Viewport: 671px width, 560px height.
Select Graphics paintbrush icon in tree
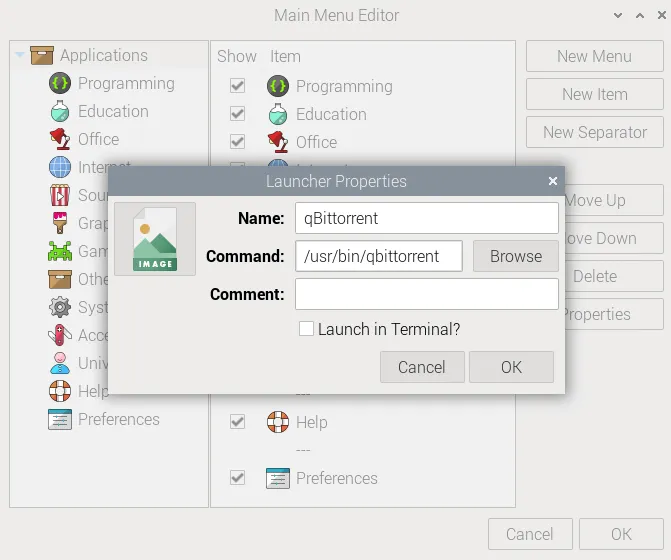[x=60, y=223]
